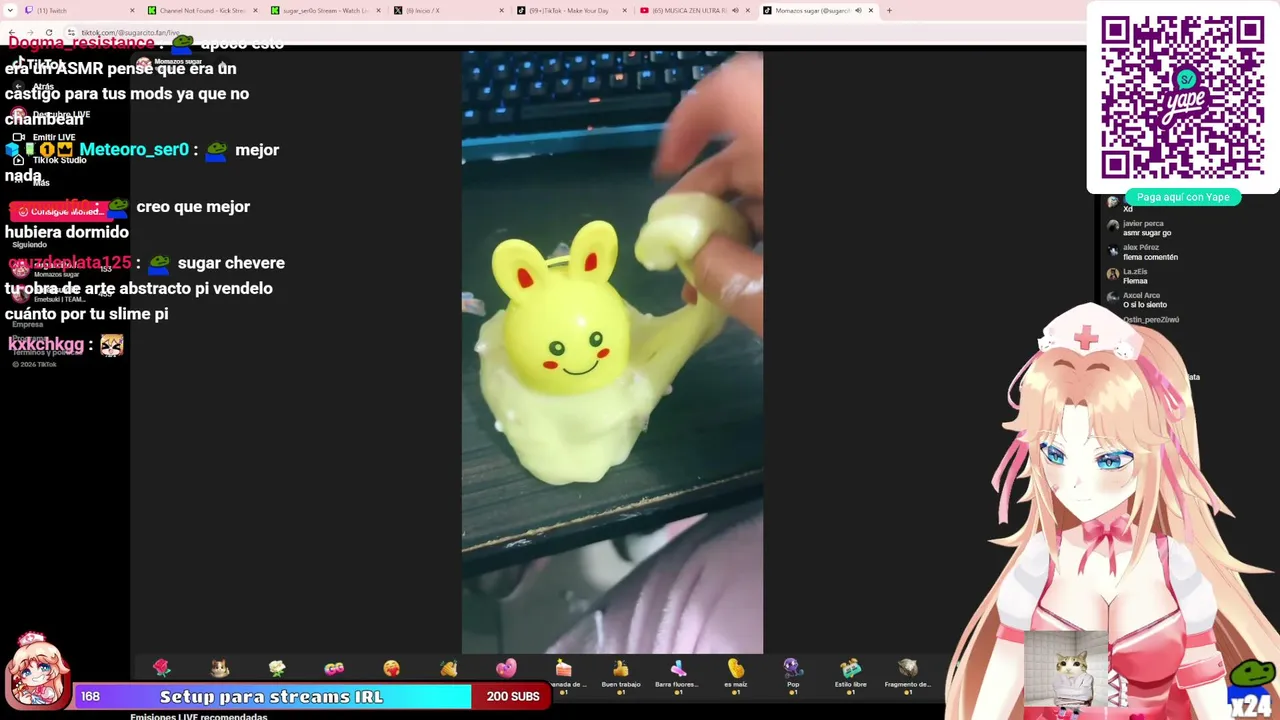Image resolution: width=1280 pixels, height=720 pixels.
Task: Click the Setup para streams IRL bar
Action: (271, 697)
